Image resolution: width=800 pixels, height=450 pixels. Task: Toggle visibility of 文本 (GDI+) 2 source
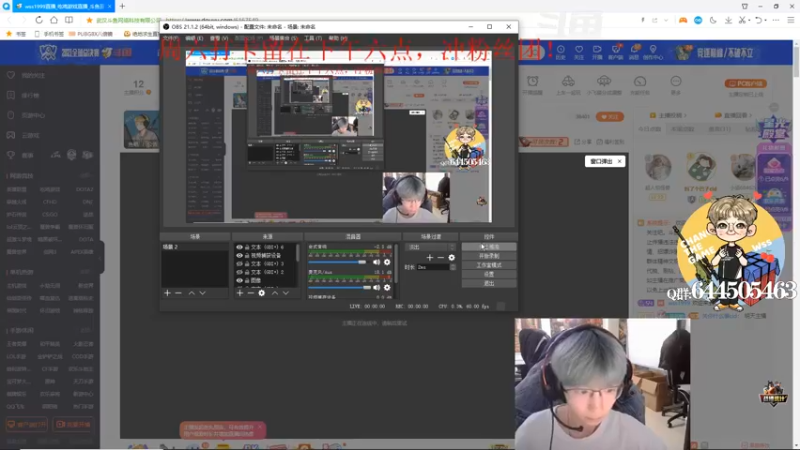coord(239,272)
